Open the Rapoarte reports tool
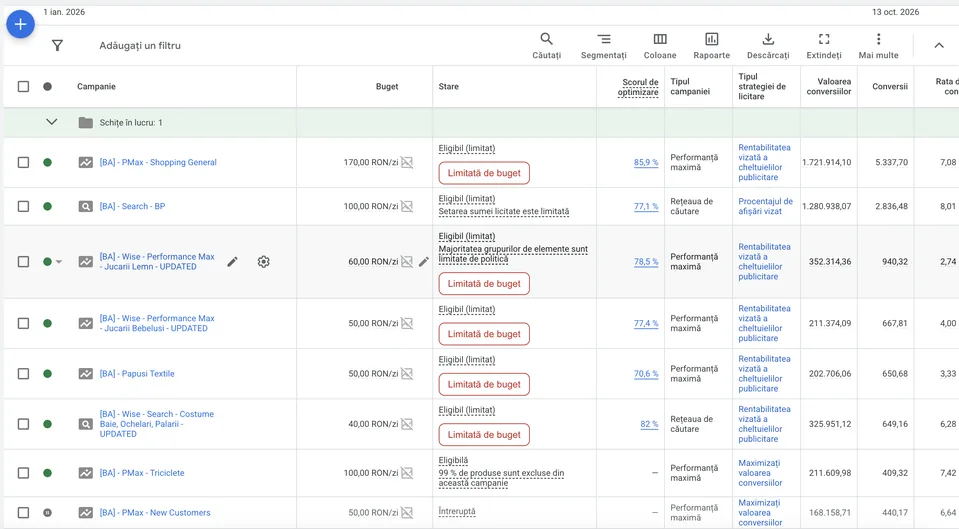Screen dimensions: 959x529 711,46
